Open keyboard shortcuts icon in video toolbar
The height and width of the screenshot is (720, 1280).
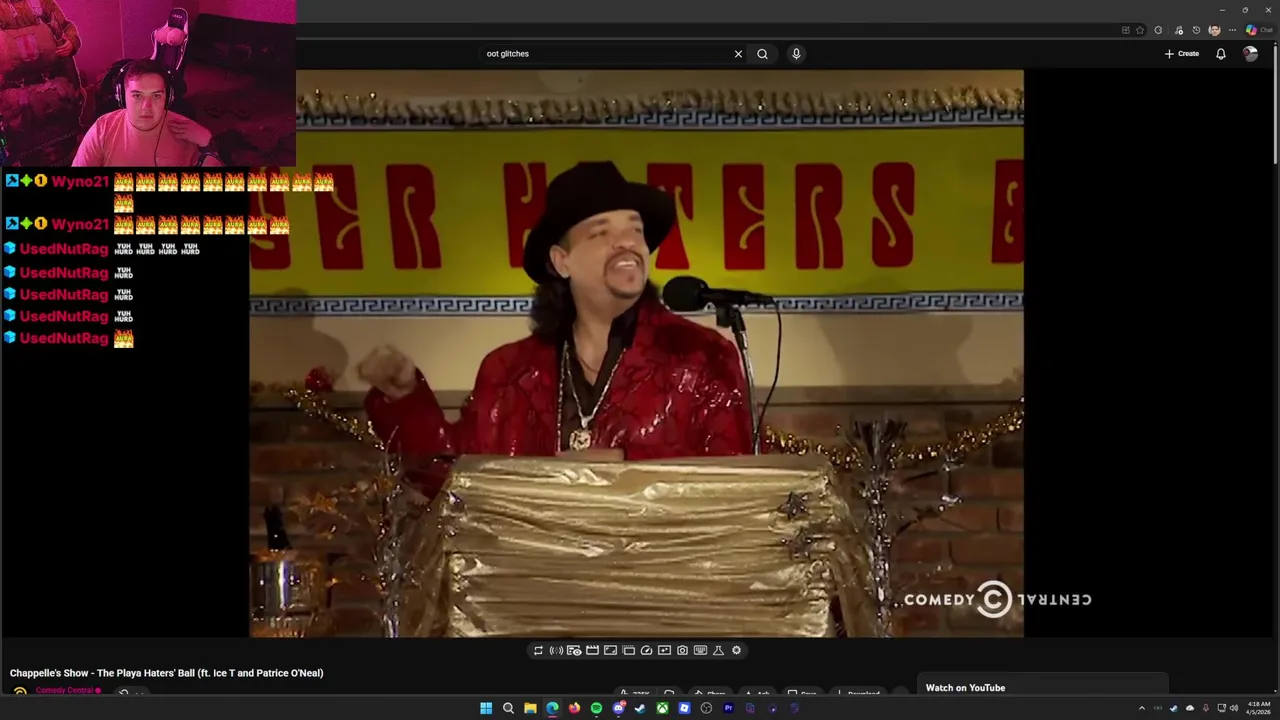(x=700, y=650)
